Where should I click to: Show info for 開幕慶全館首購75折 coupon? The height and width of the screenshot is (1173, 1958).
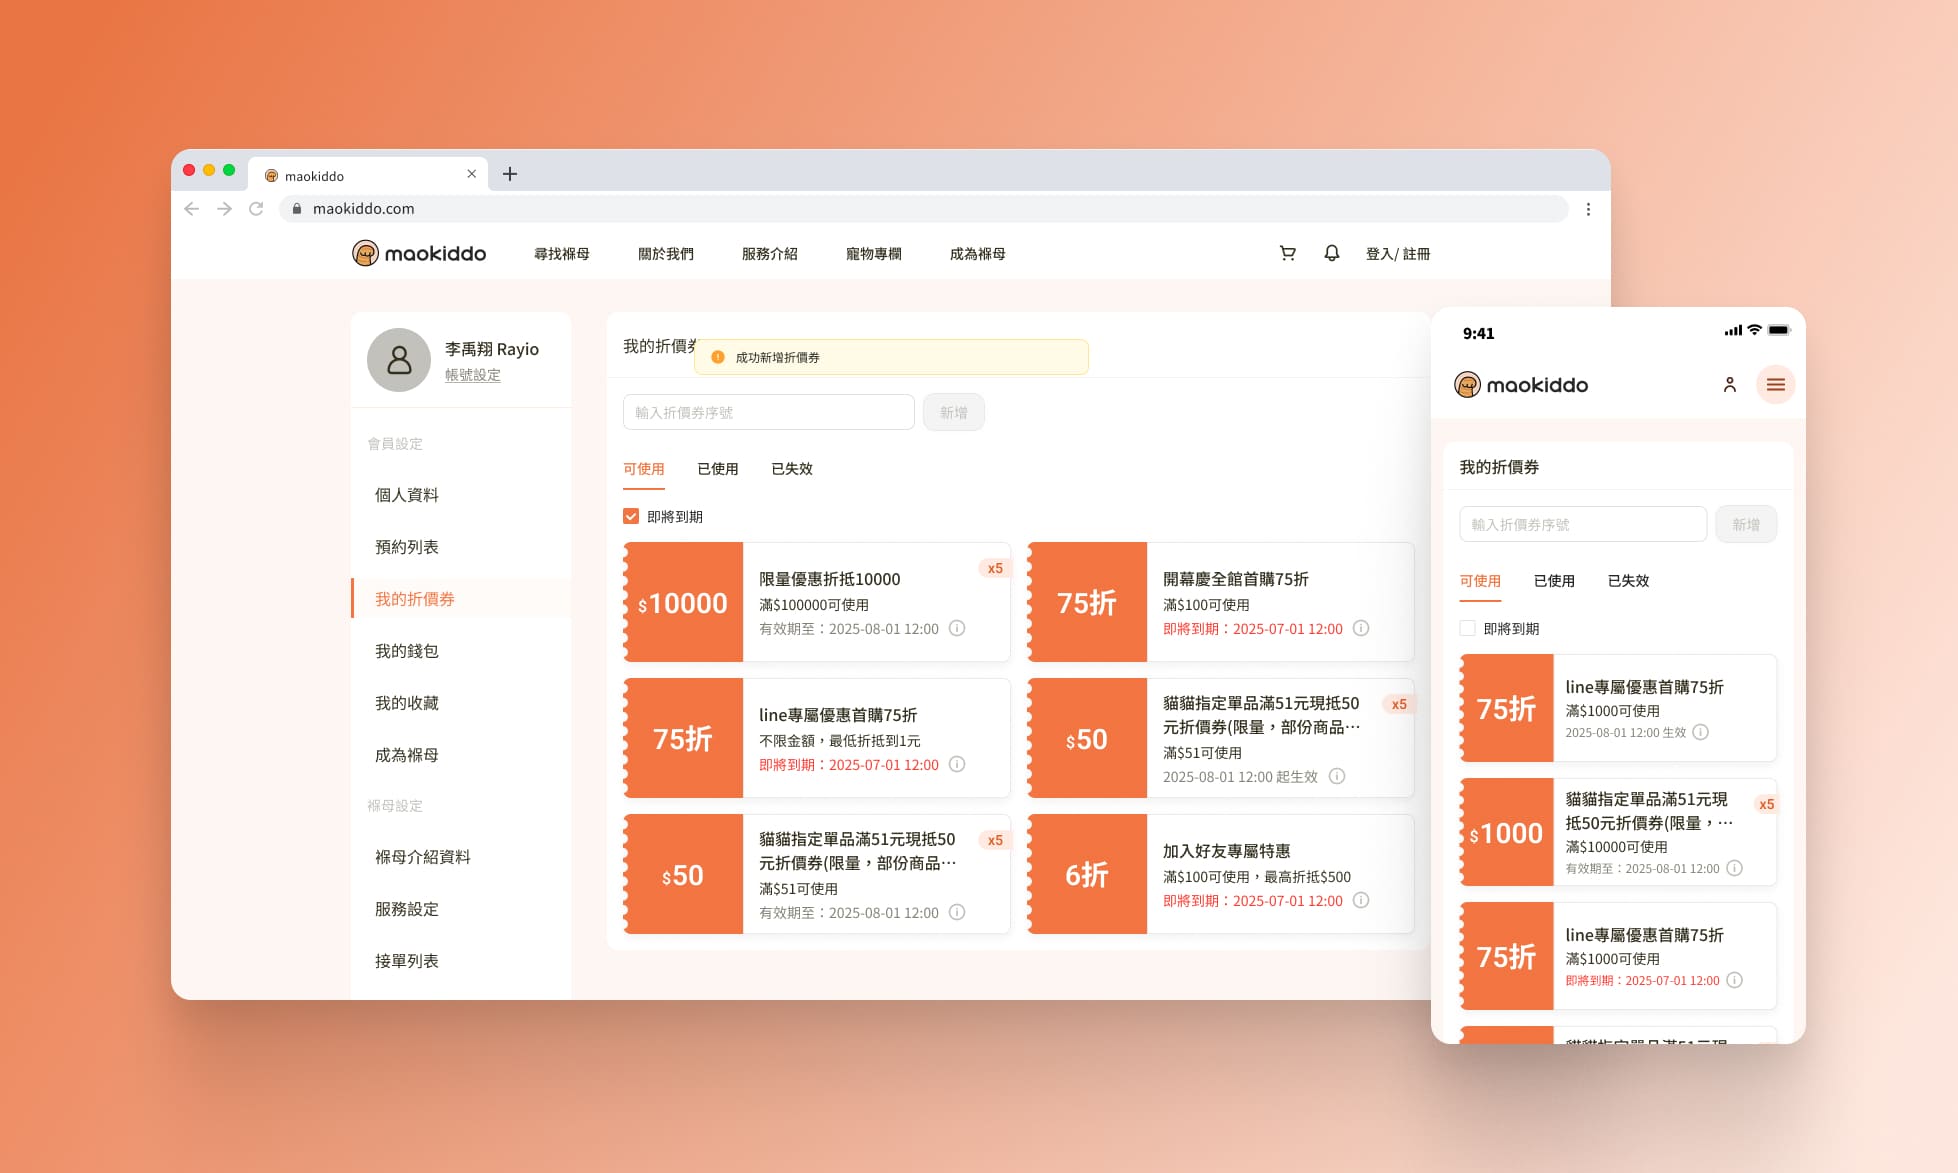tap(1361, 628)
